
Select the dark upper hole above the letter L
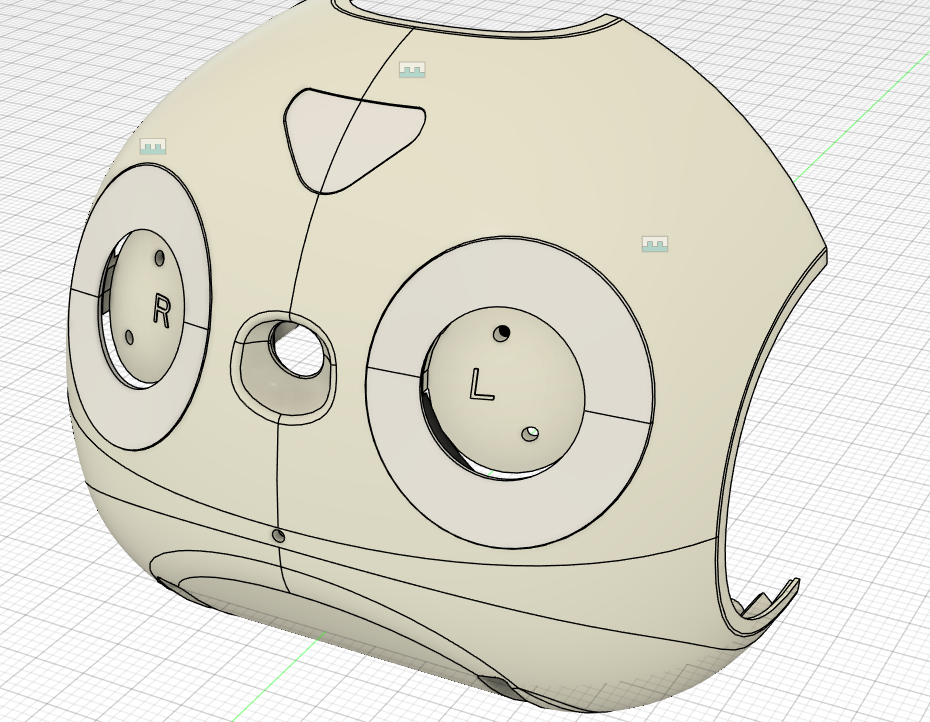(x=502, y=333)
